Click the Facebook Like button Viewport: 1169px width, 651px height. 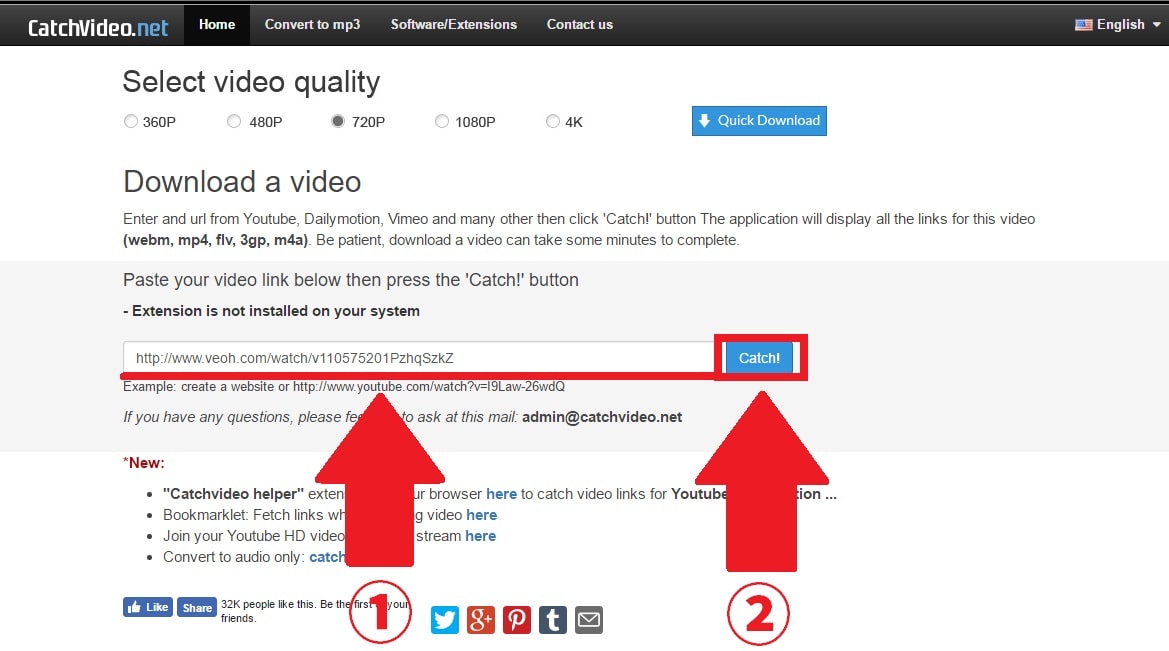click(x=148, y=607)
